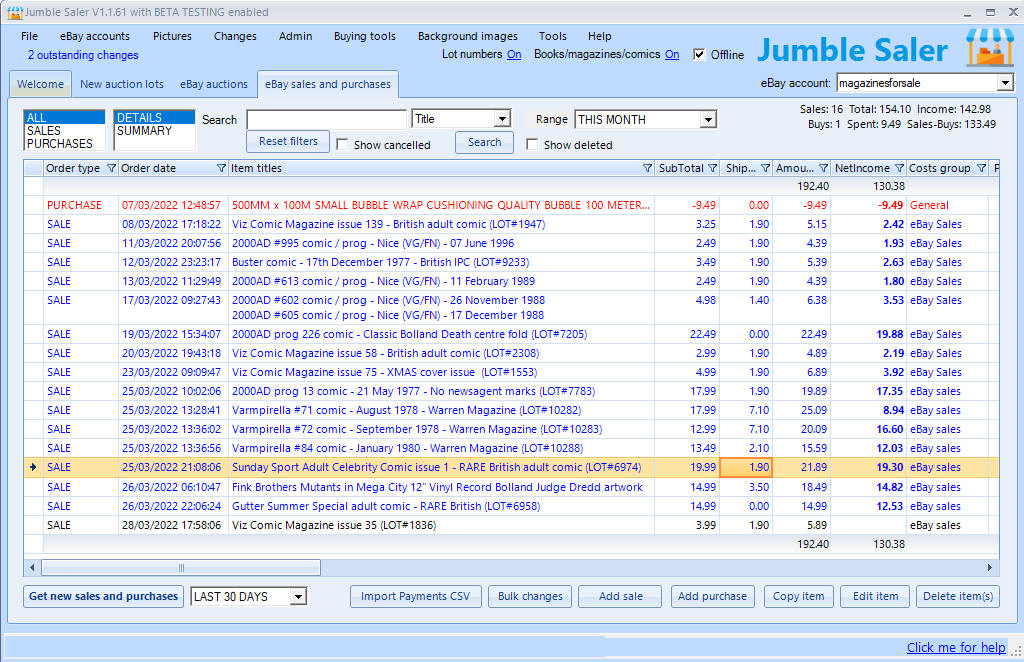Open the Pictures menu
This screenshot has height=662, width=1024.
(172, 37)
